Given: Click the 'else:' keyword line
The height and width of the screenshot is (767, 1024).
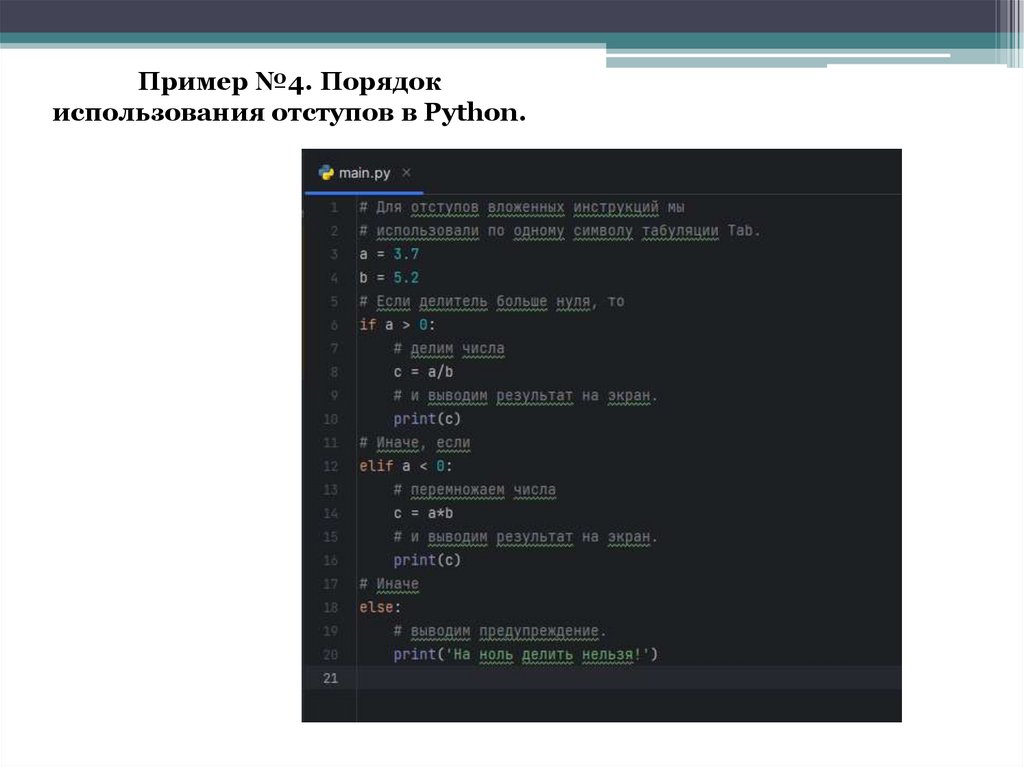Looking at the screenshot, I should click(x=380, y=607).
